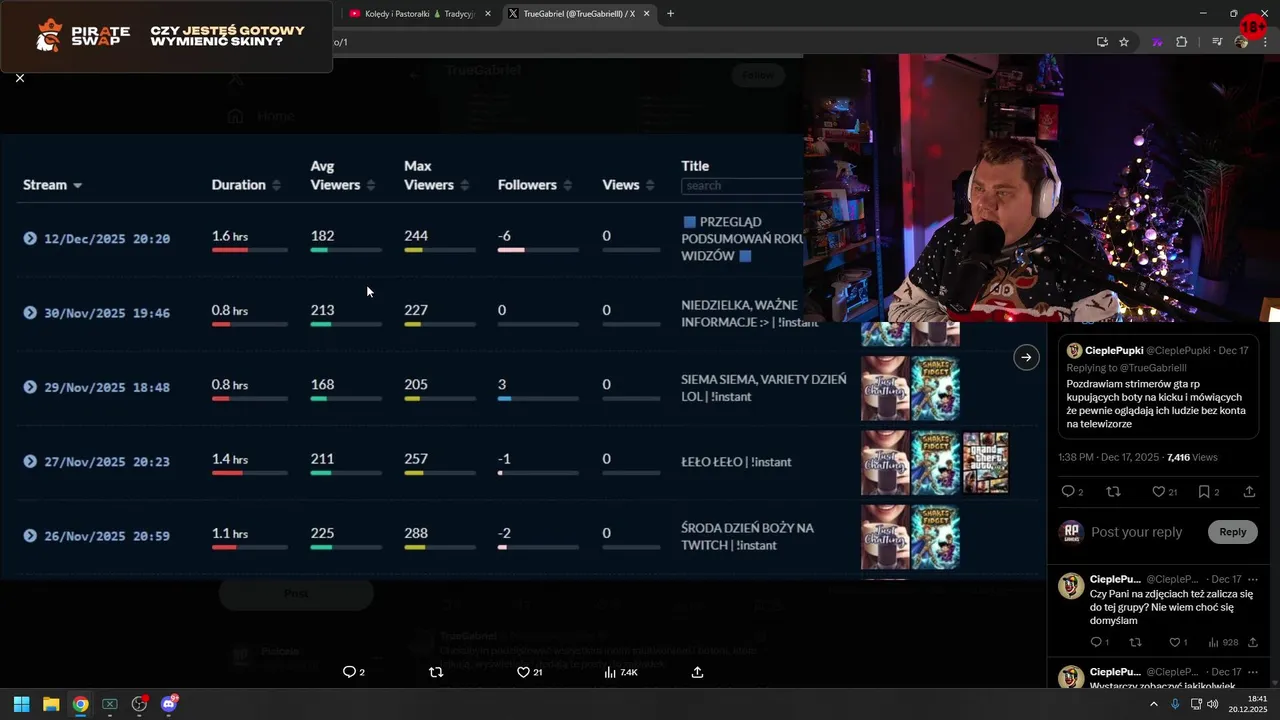Screen dimensions: 1280x720
Task: Click install app icon in address bar
Action: tap(1102, 42)
